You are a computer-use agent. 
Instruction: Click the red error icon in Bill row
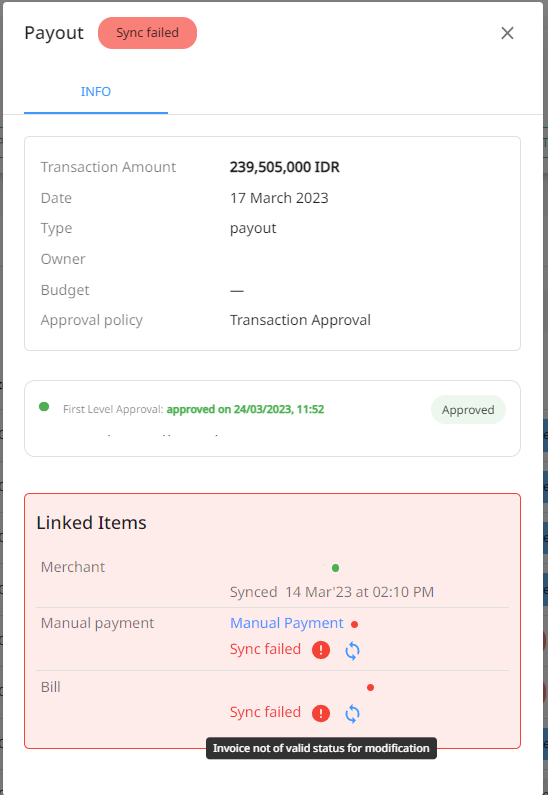pyautogui.click(x=321, y=713)
